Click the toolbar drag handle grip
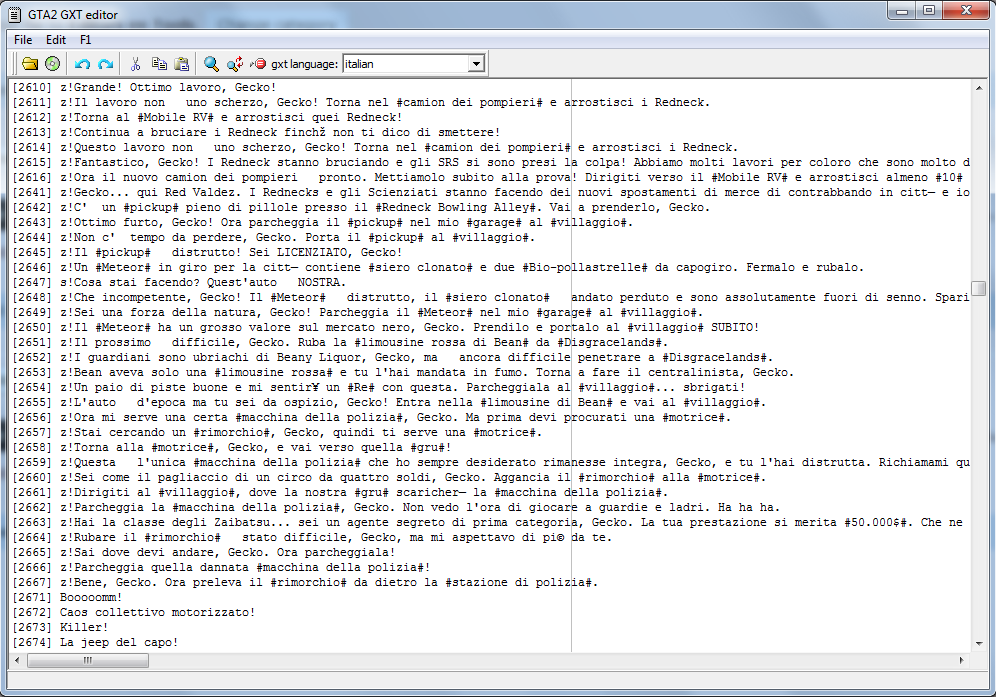The width and height of the screenshot is (996, 697). pos(15,64)
